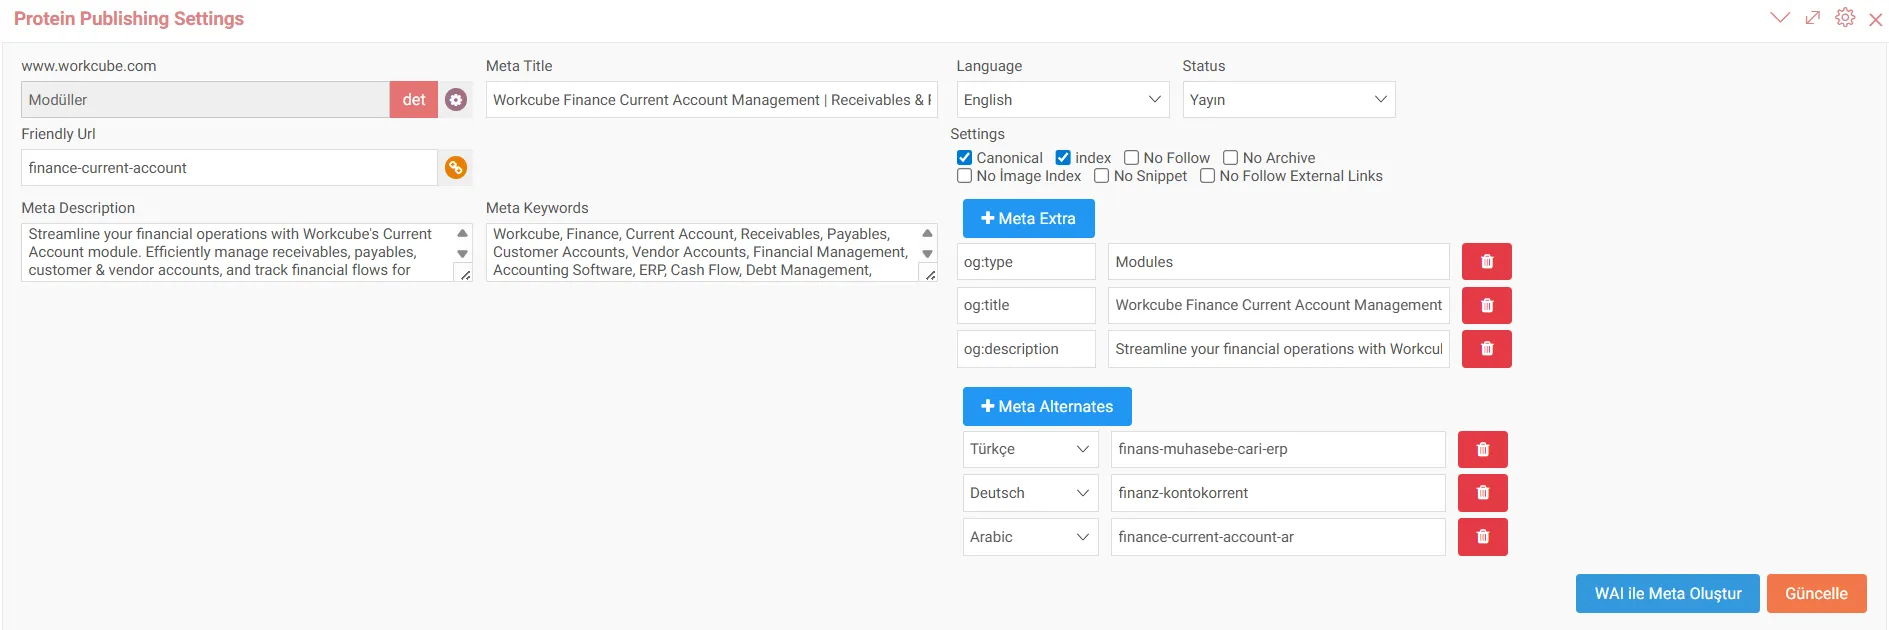
Task: Delete the og:description meta extra row
Action: coord(1486,349)
